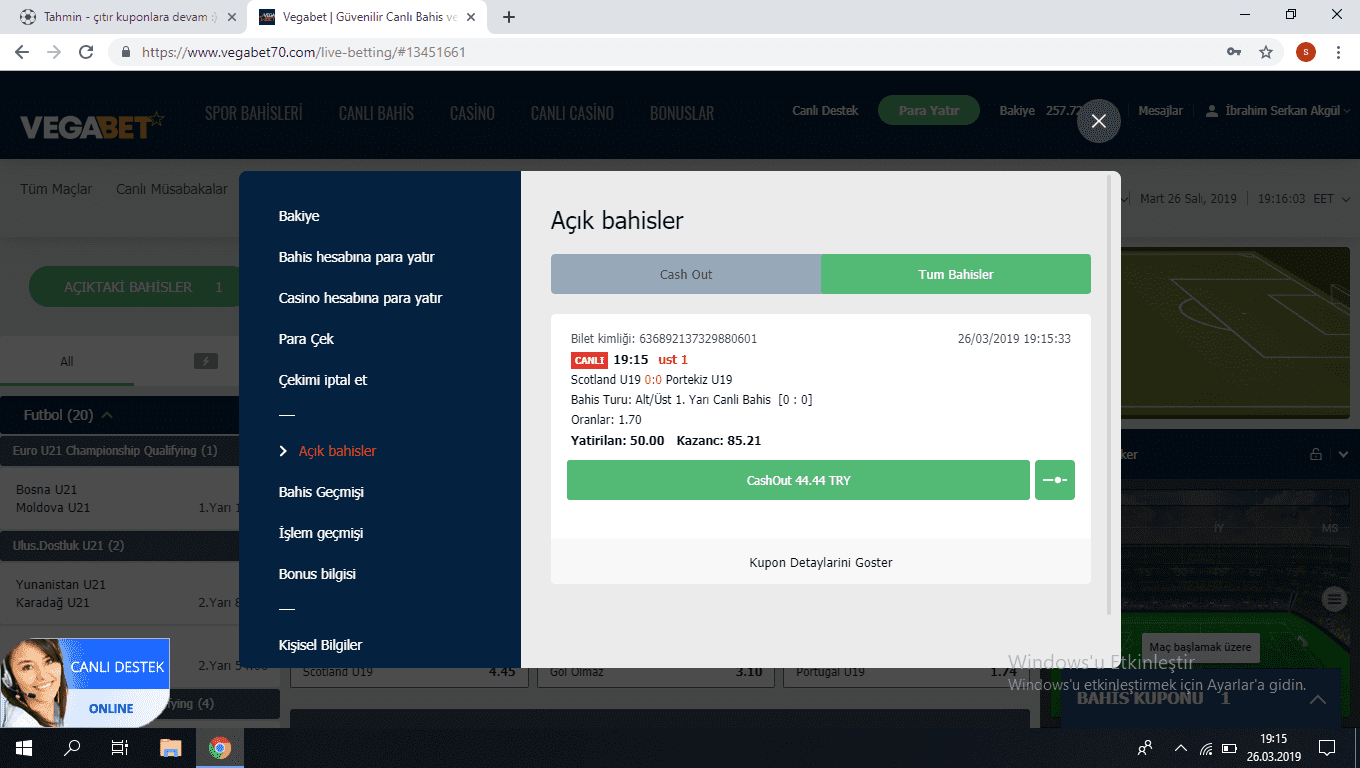Expand İbrahim Serkan Akgül account dropdown
1360x768 pixels.
click(1278, 111)
